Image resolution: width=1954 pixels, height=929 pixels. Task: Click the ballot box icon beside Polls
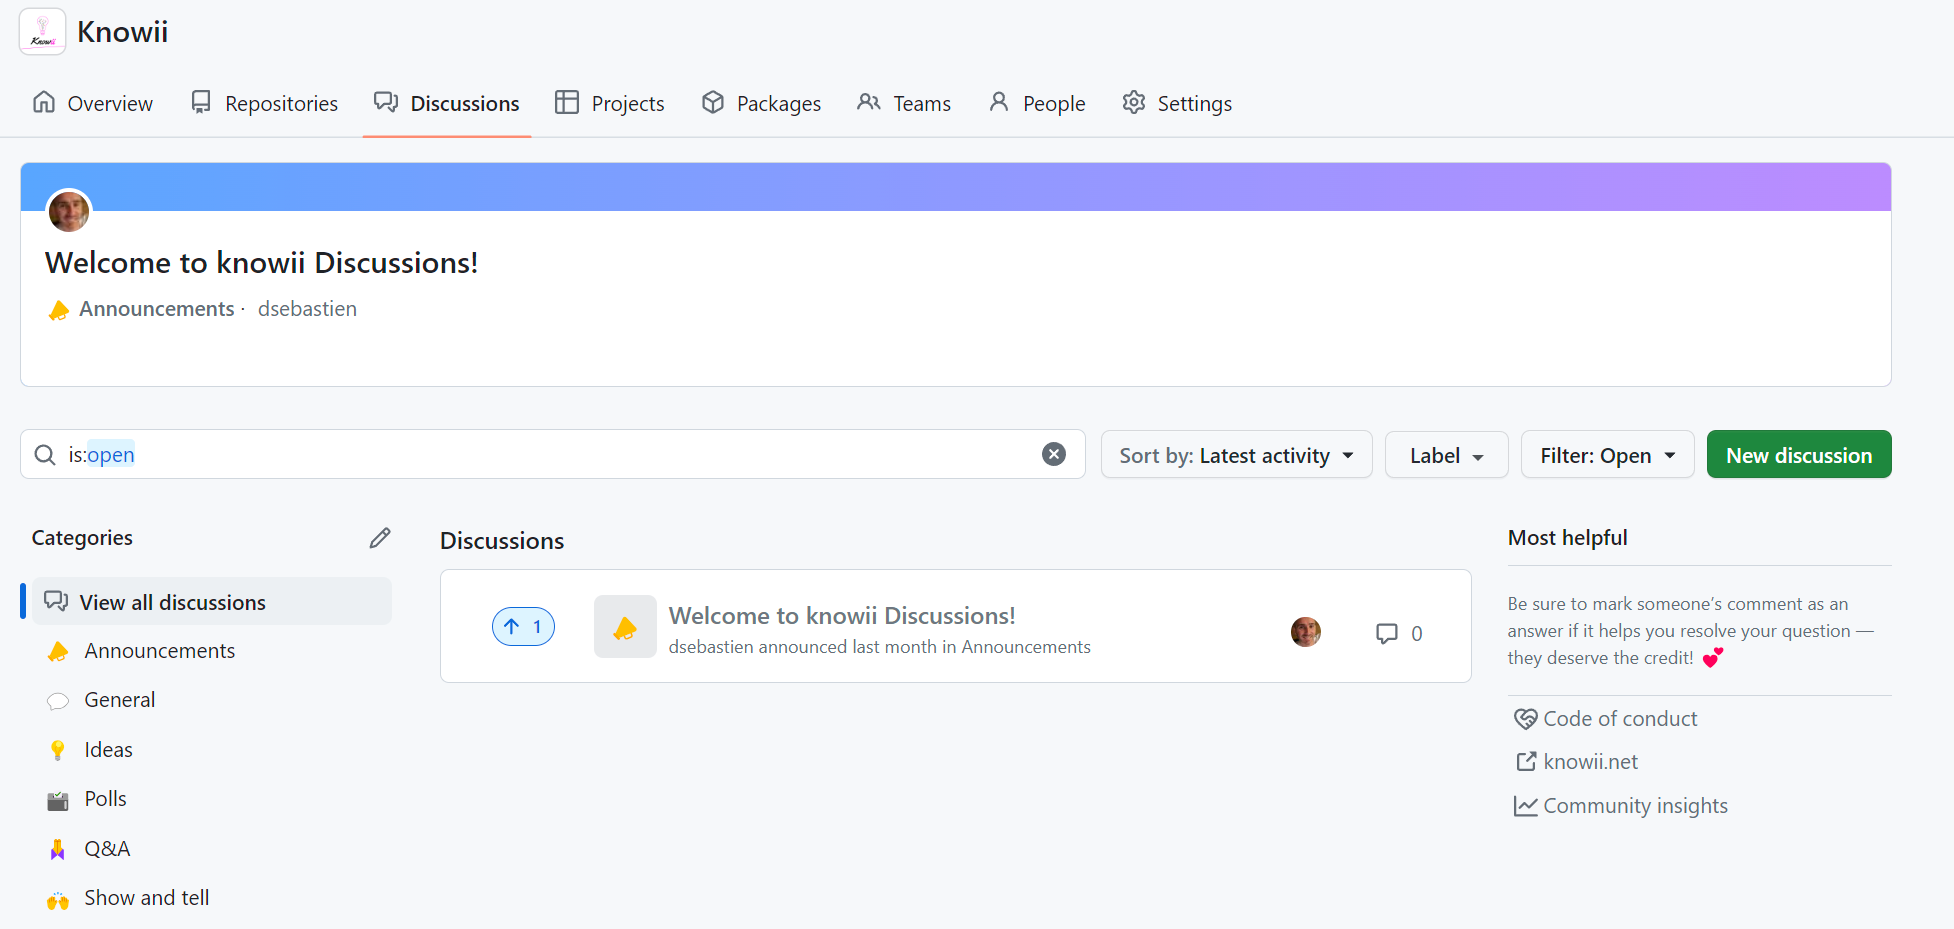point(58,800)
